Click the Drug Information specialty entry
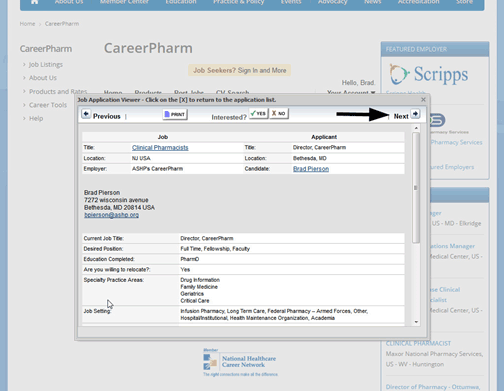Screen dimensions: 504x391 (200, 280)
